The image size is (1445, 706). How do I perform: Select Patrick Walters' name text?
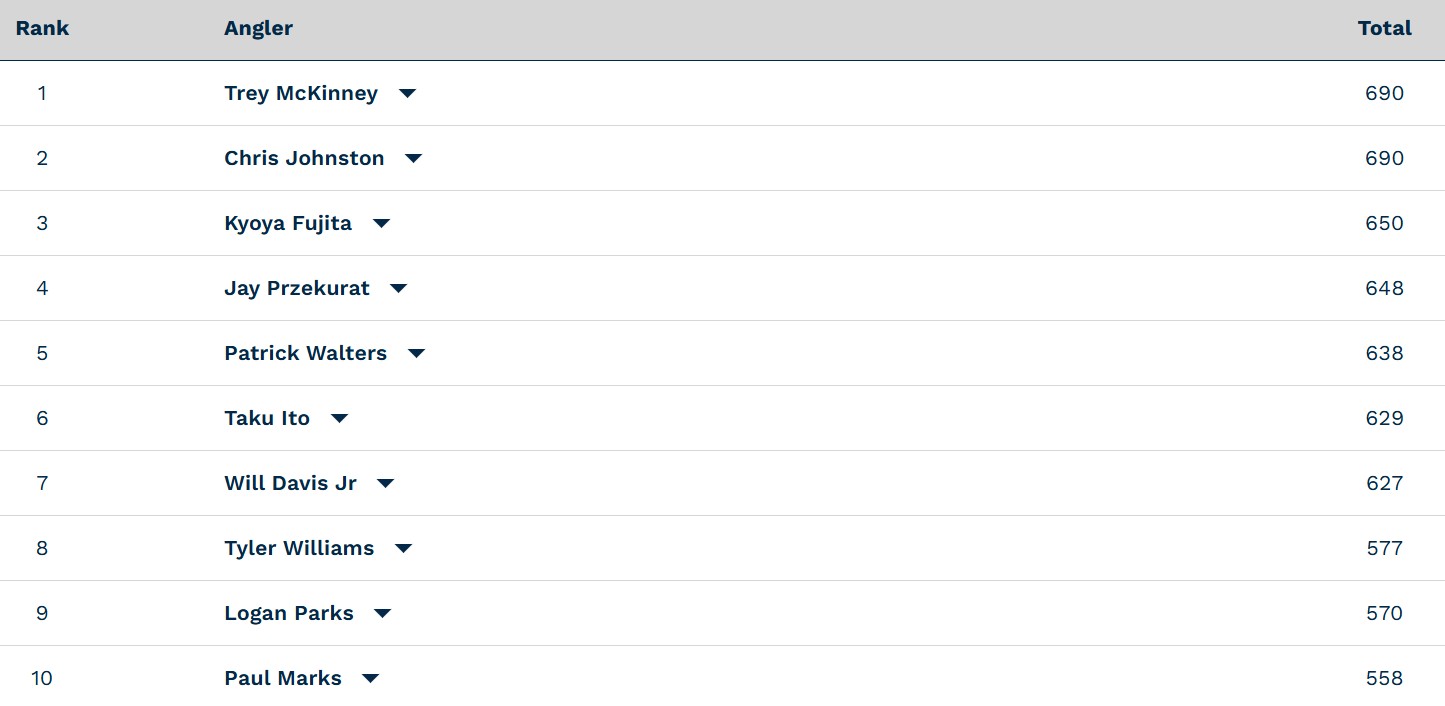coord(305,353)
